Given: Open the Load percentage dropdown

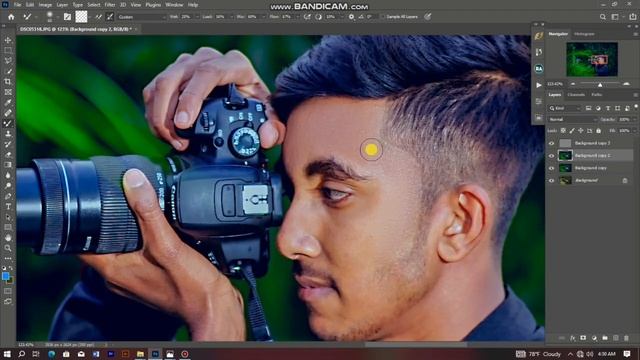Looking at the screenshot, I should point(231,17).
